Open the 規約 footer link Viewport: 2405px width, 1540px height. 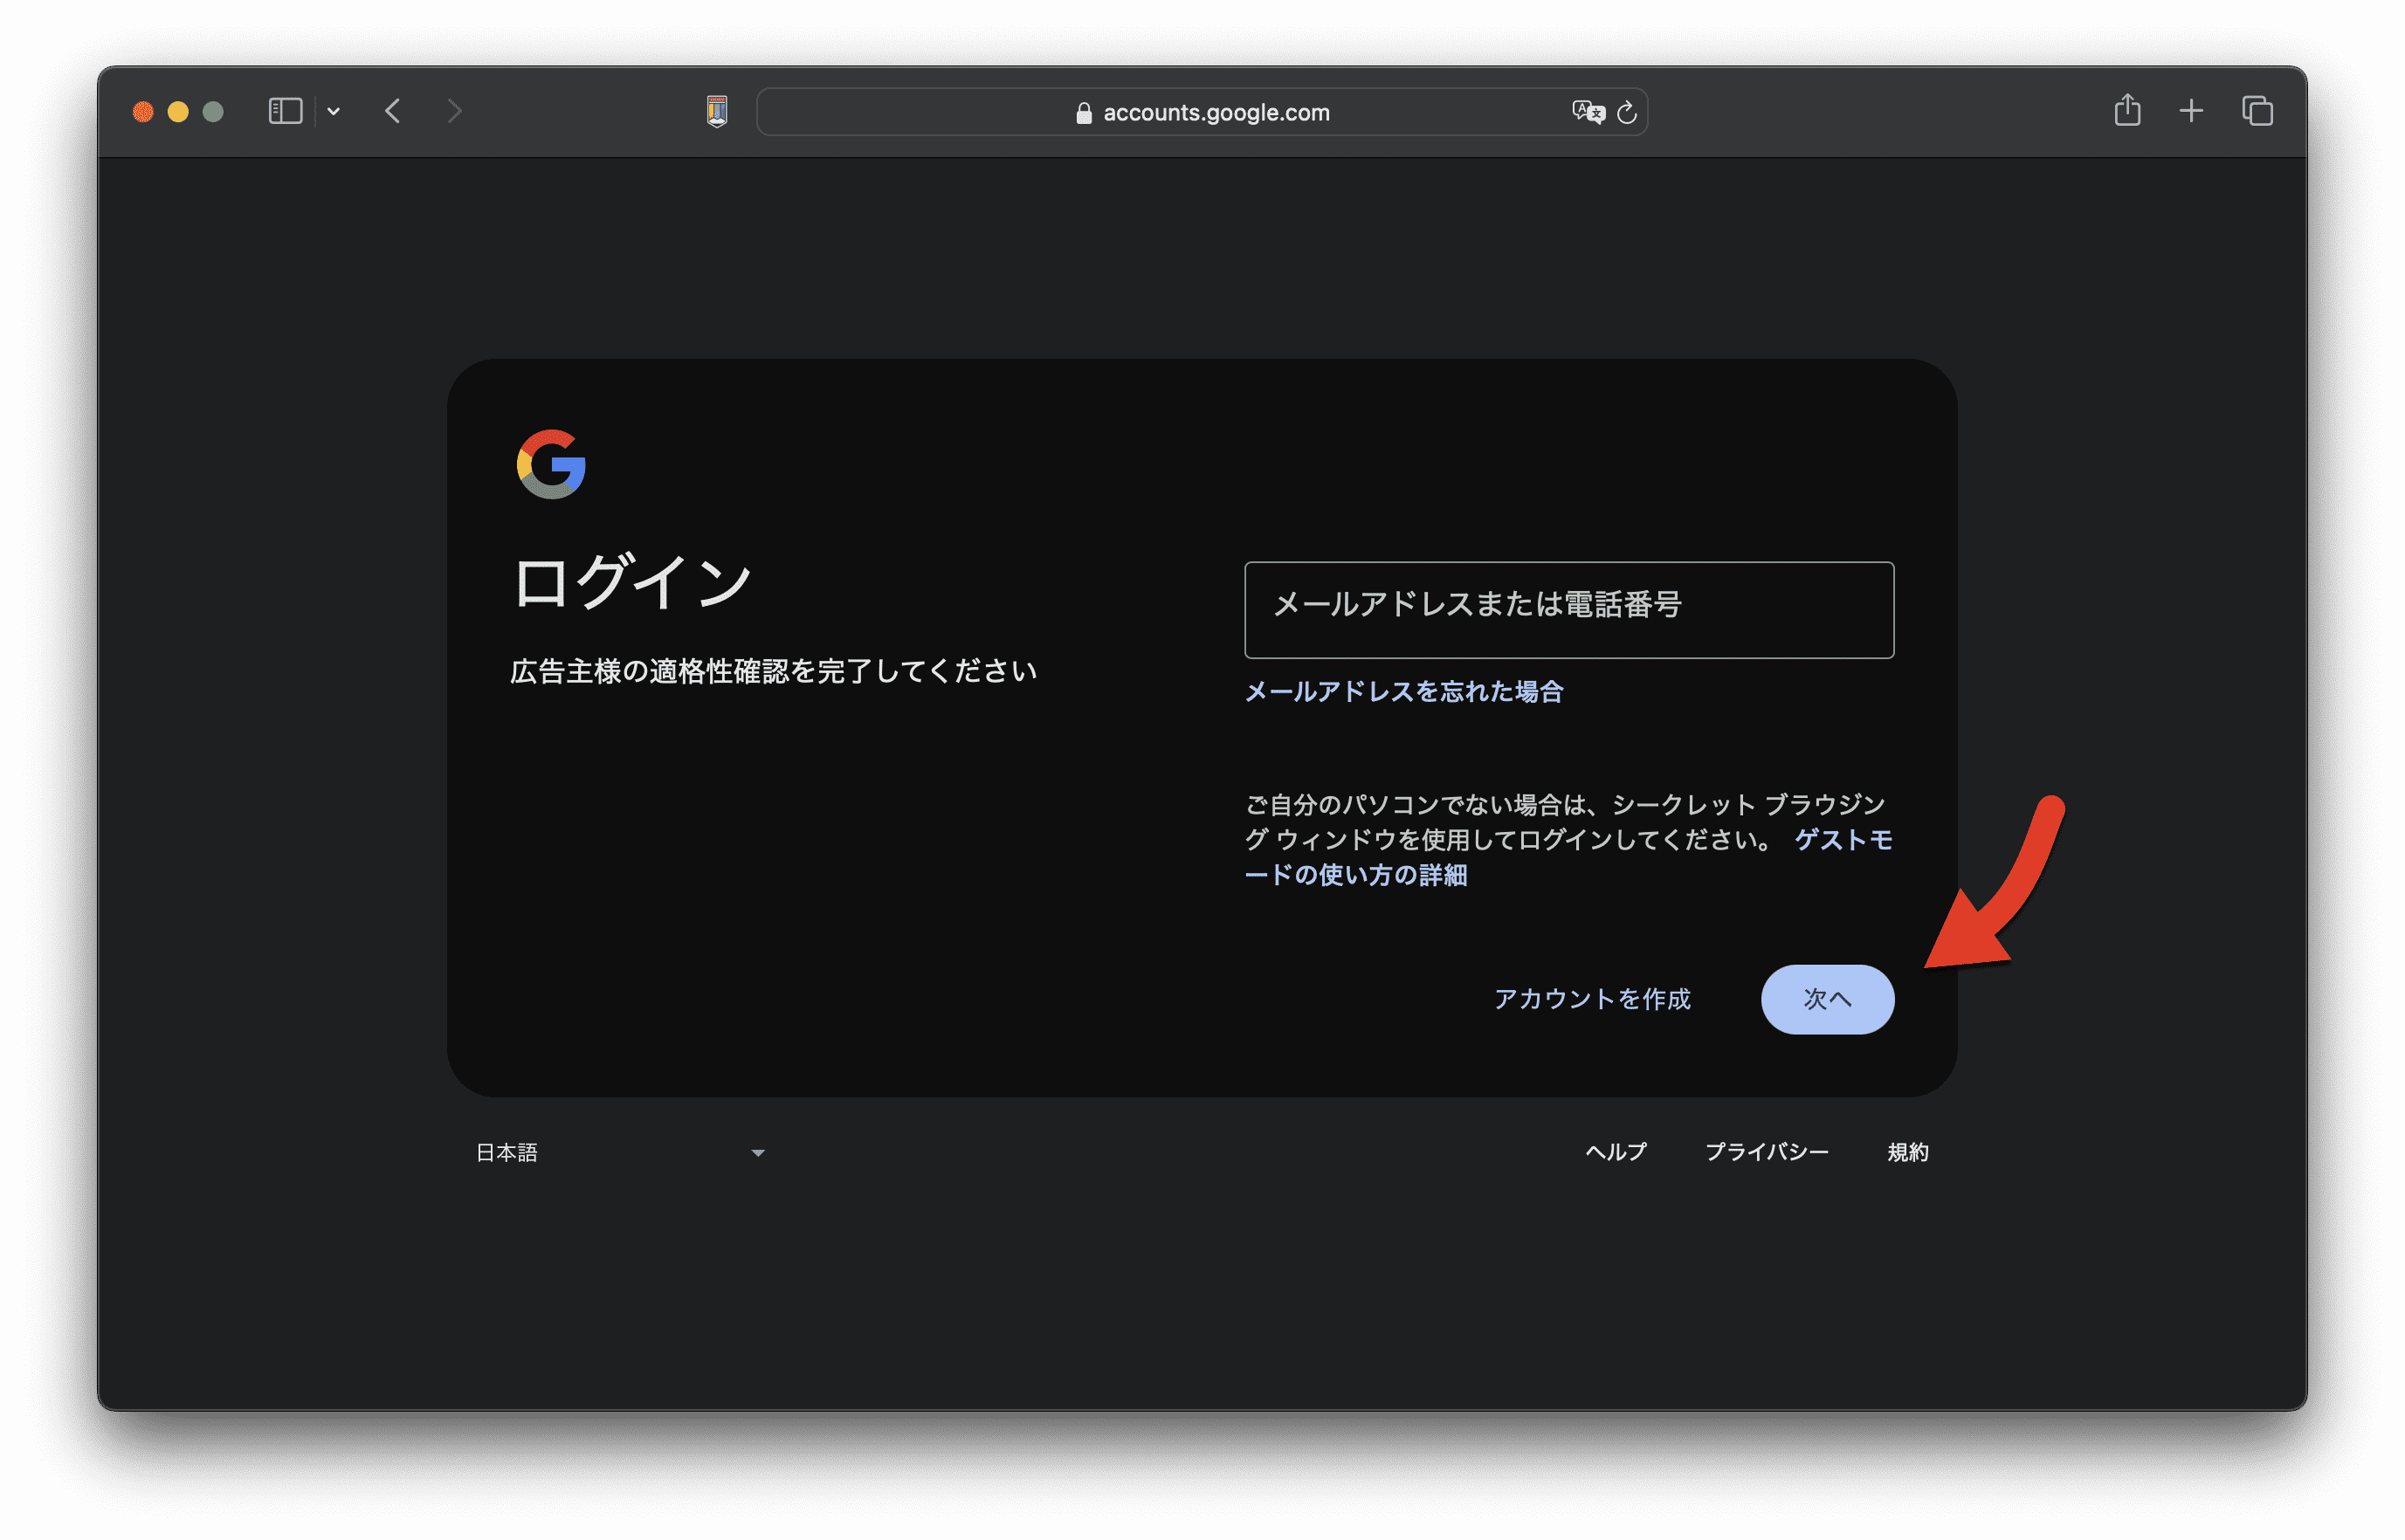click(x=1907, y=1152)
